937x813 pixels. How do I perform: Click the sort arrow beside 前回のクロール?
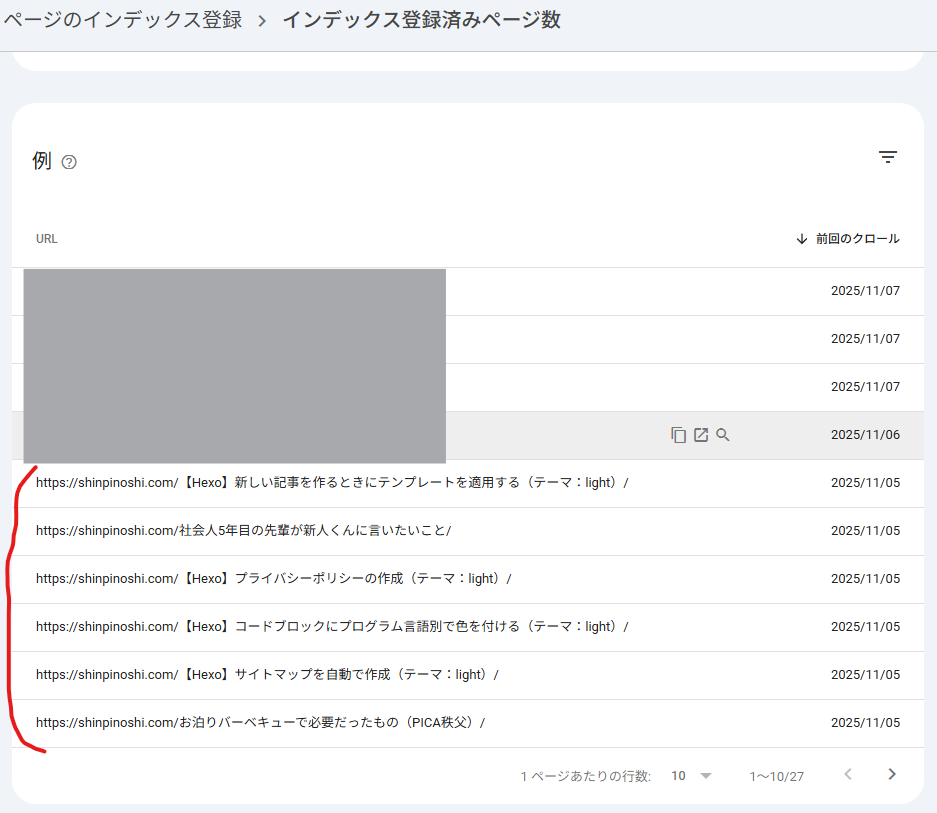click(801, 238)
